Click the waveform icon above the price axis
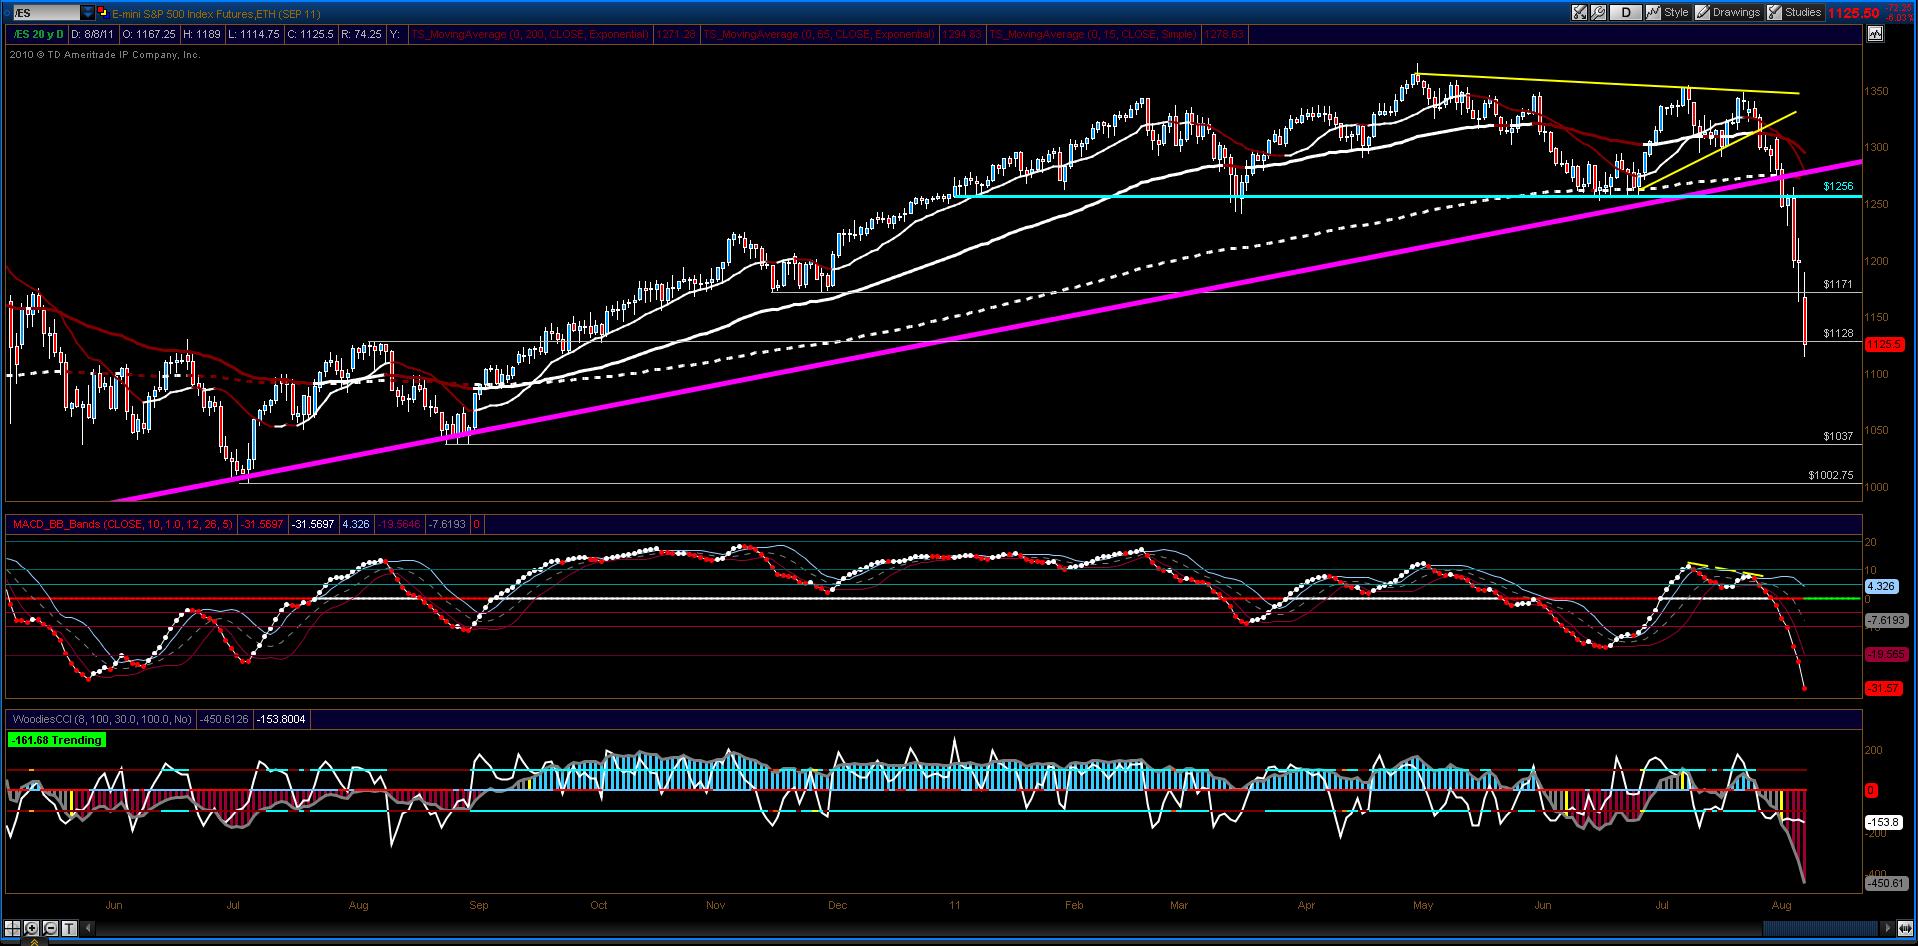 [x=1875, y=34]
